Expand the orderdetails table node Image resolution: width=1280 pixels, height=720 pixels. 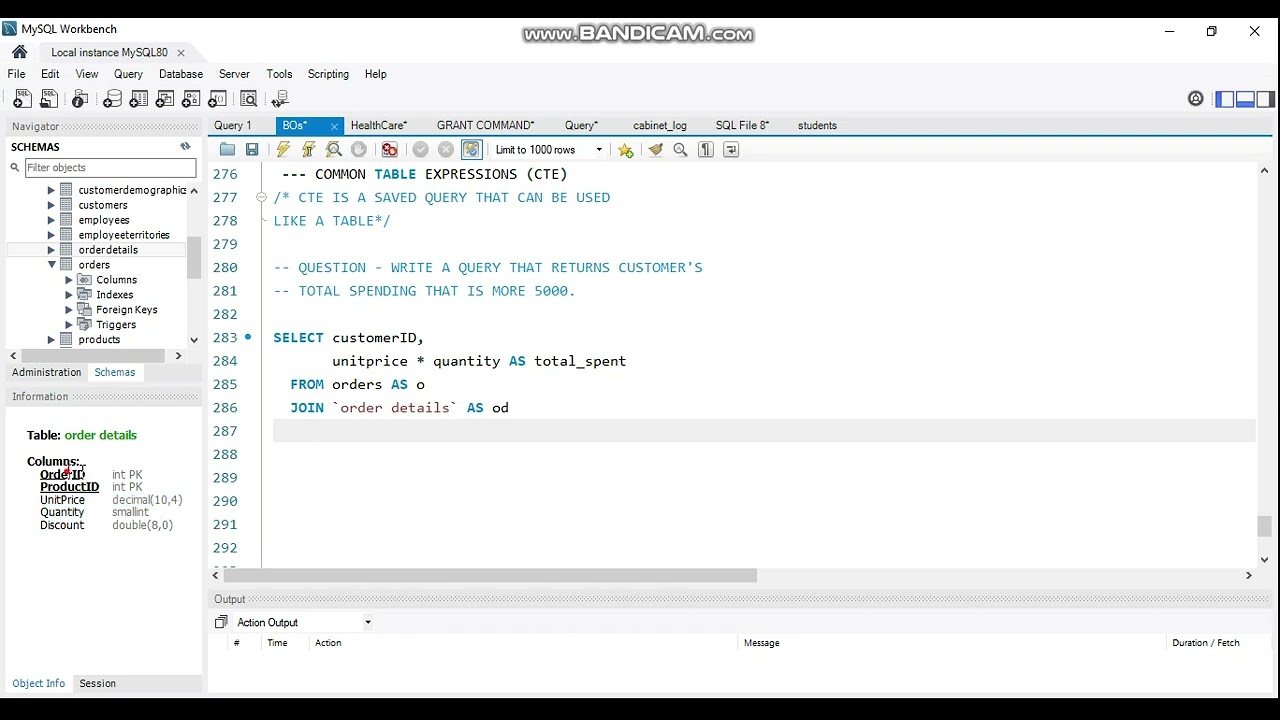click(x=51, y=250)
